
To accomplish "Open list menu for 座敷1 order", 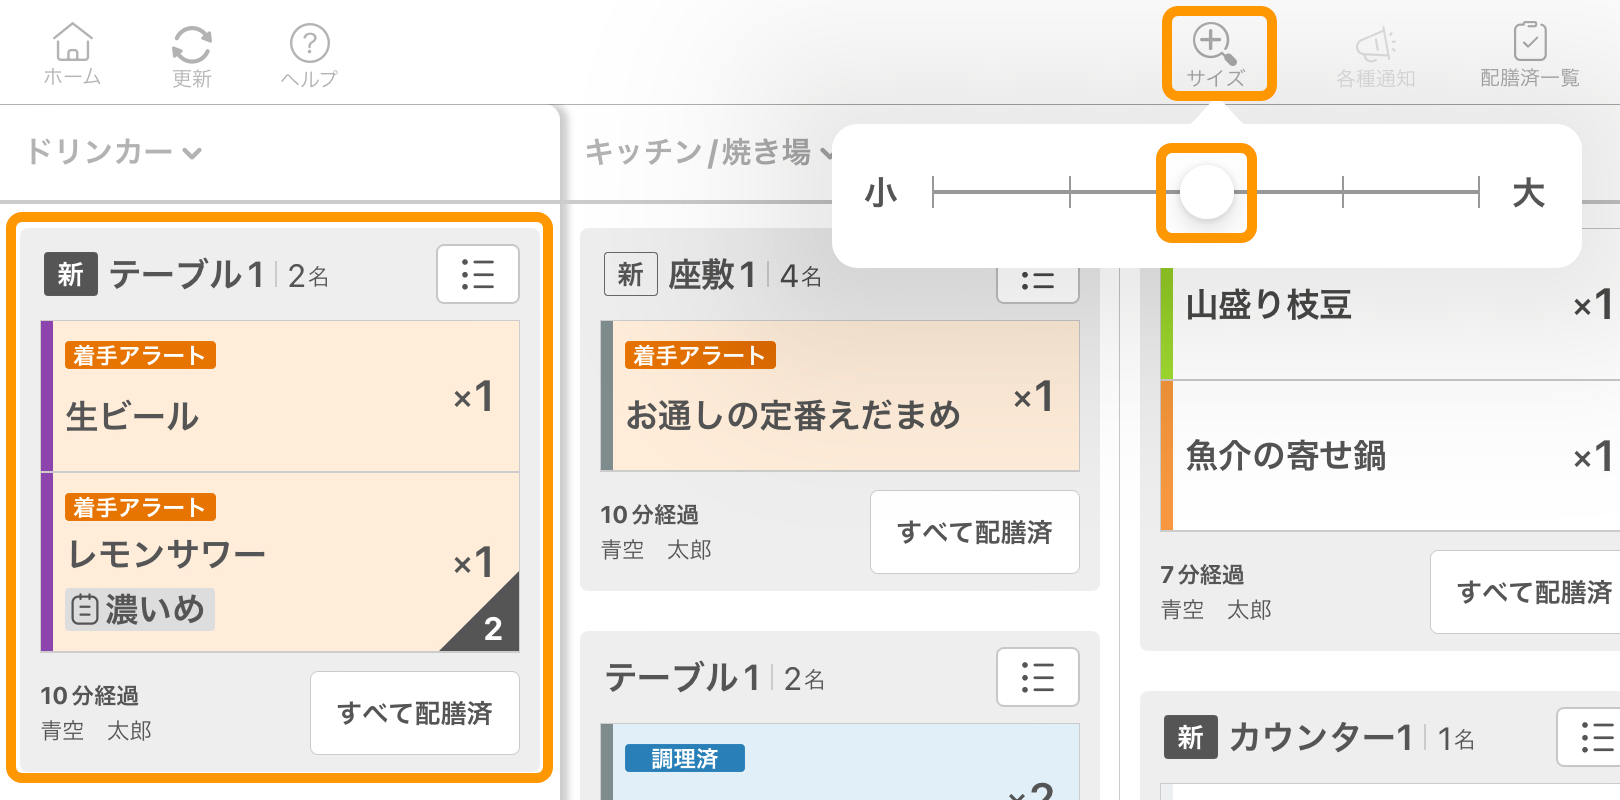I will 1038,283.
